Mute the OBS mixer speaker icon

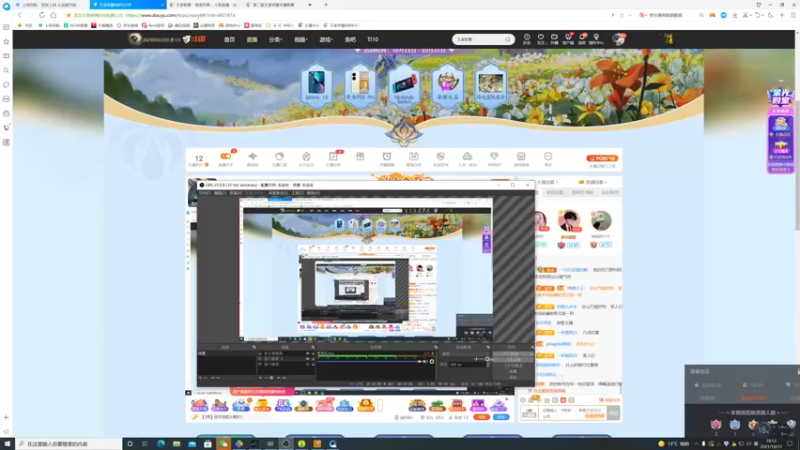tap(426, 362)
